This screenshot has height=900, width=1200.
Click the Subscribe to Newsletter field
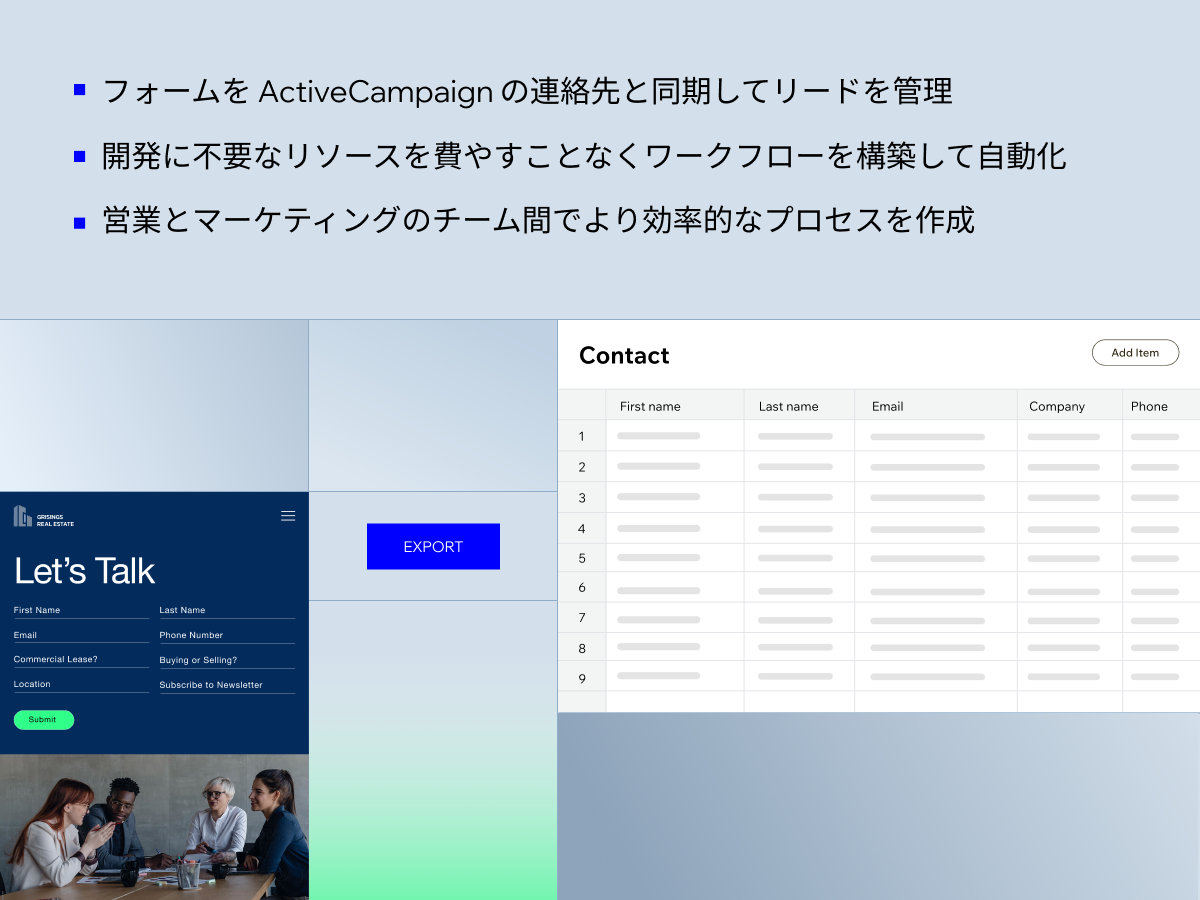pos(227,686)
